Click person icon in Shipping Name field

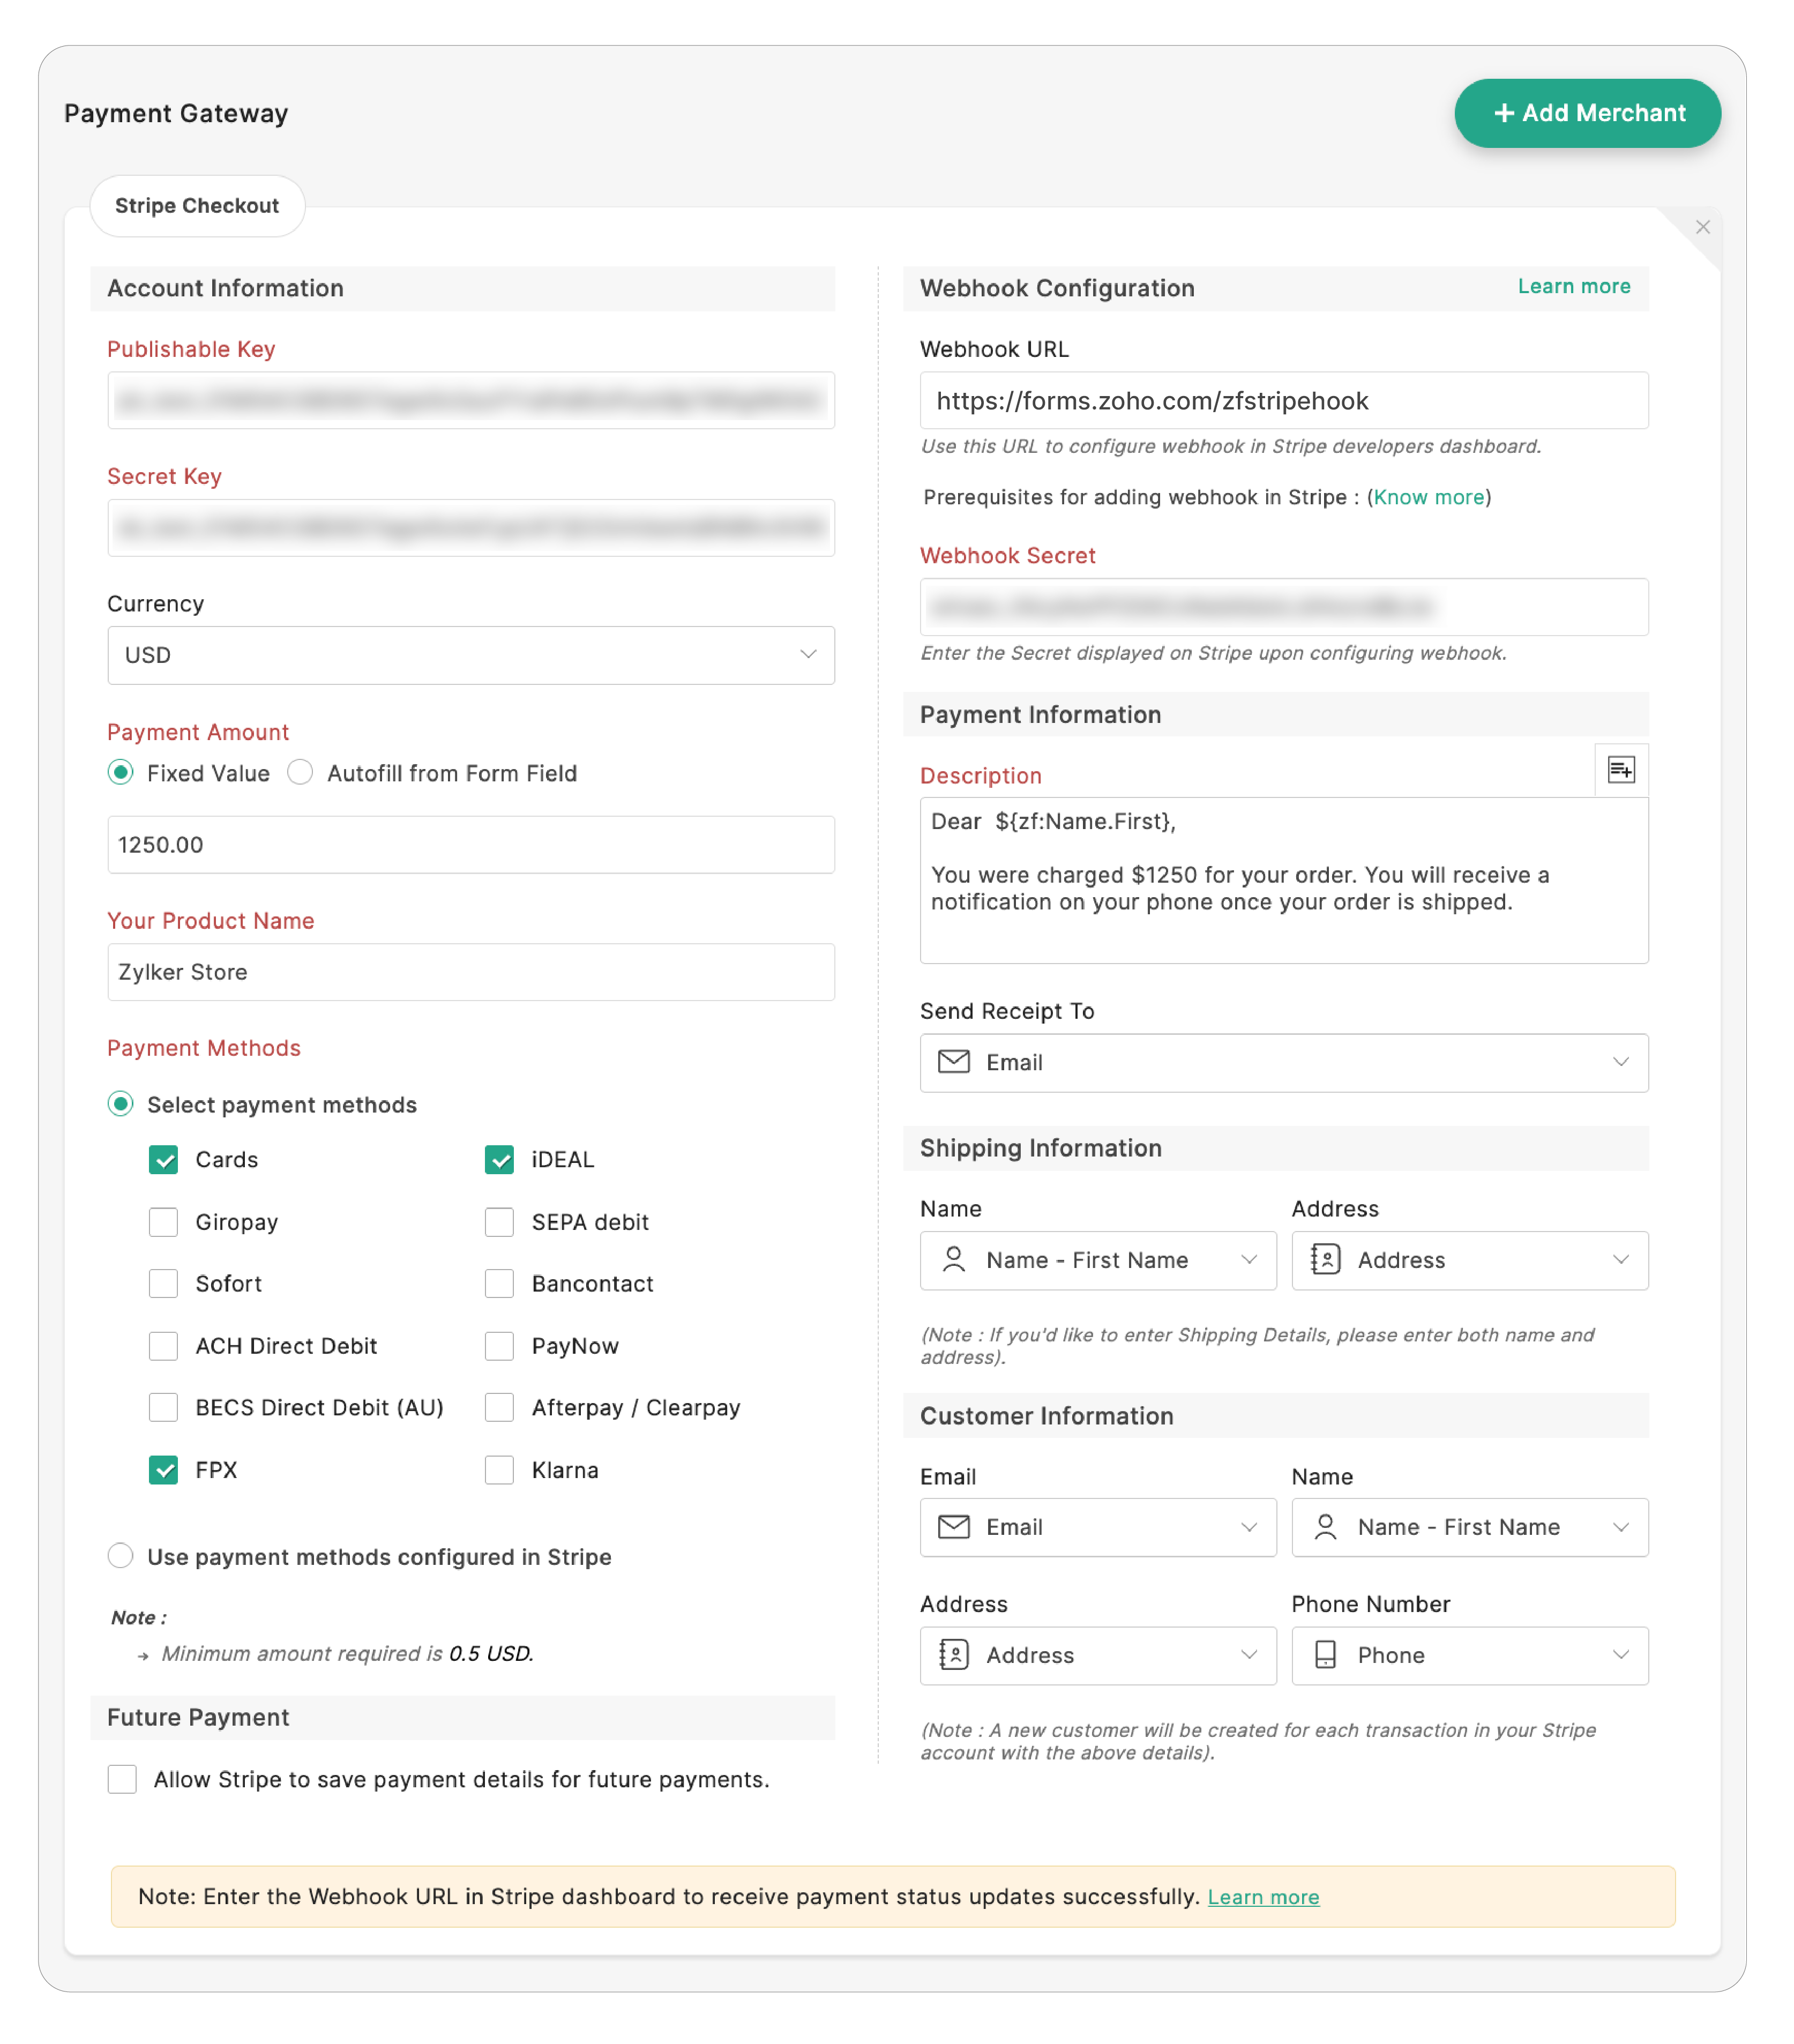coord(953,1259)
